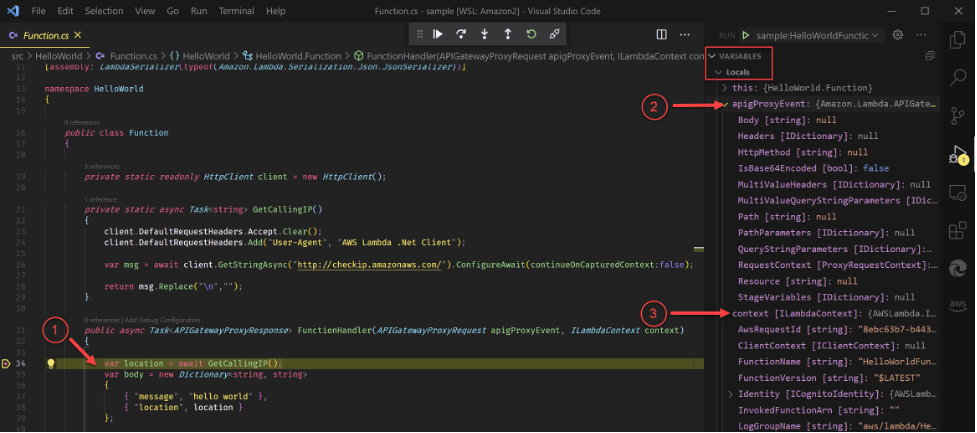The image size is (977, 433).
Task: Open the Edit menu
Action: point(65,11)
